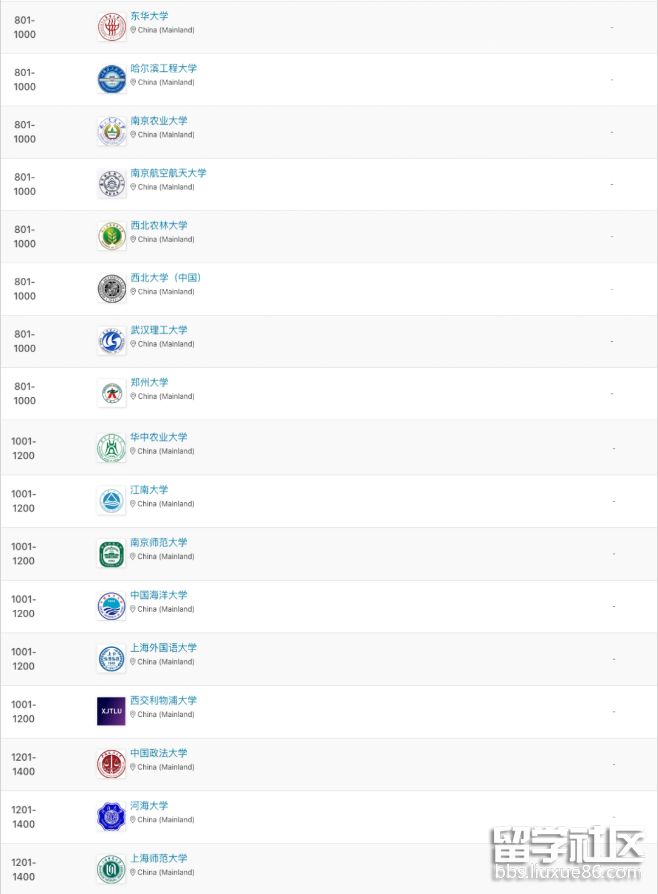Screen dimensions: 658x894
Task: Click the 东华大学 university logo
Action: pos(112,27)
